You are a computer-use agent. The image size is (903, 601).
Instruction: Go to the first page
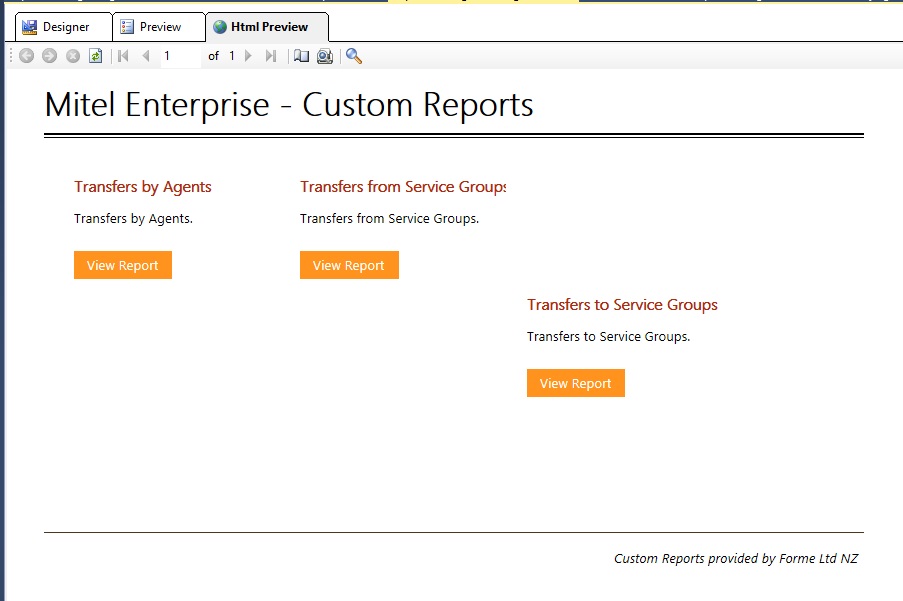tap(123, 56)
